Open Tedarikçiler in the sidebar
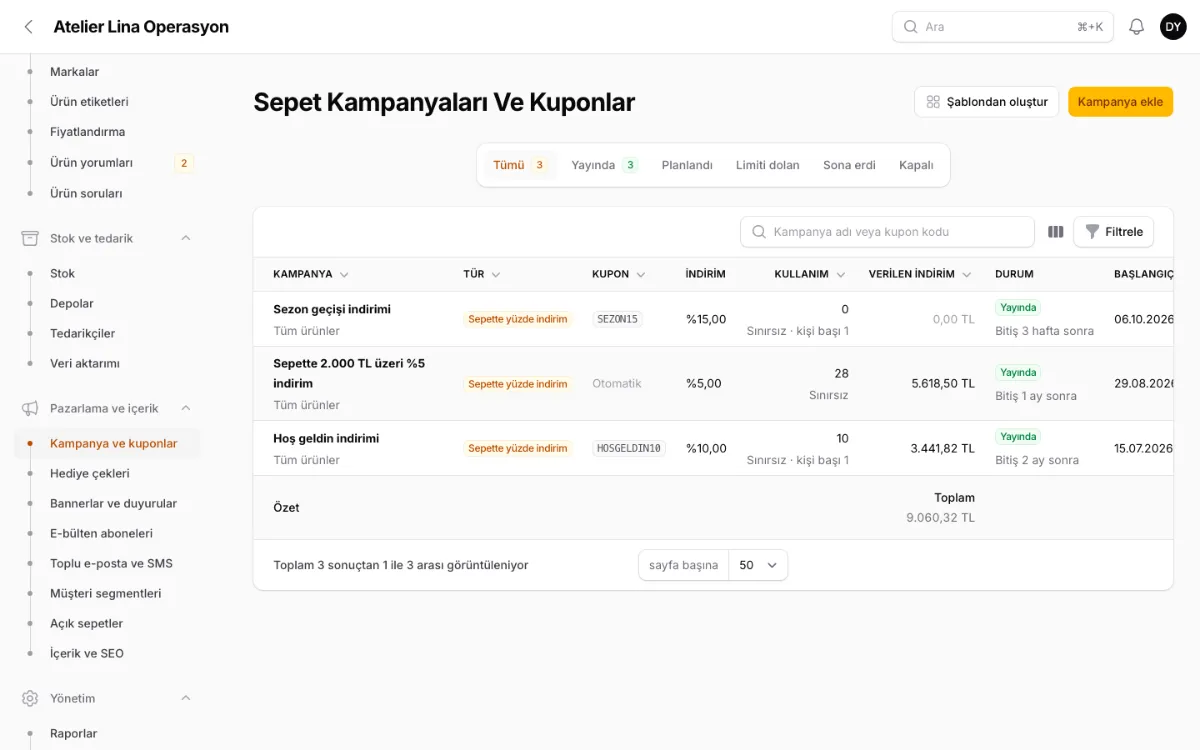1200x750 pixels. click(x=82, y=333)
